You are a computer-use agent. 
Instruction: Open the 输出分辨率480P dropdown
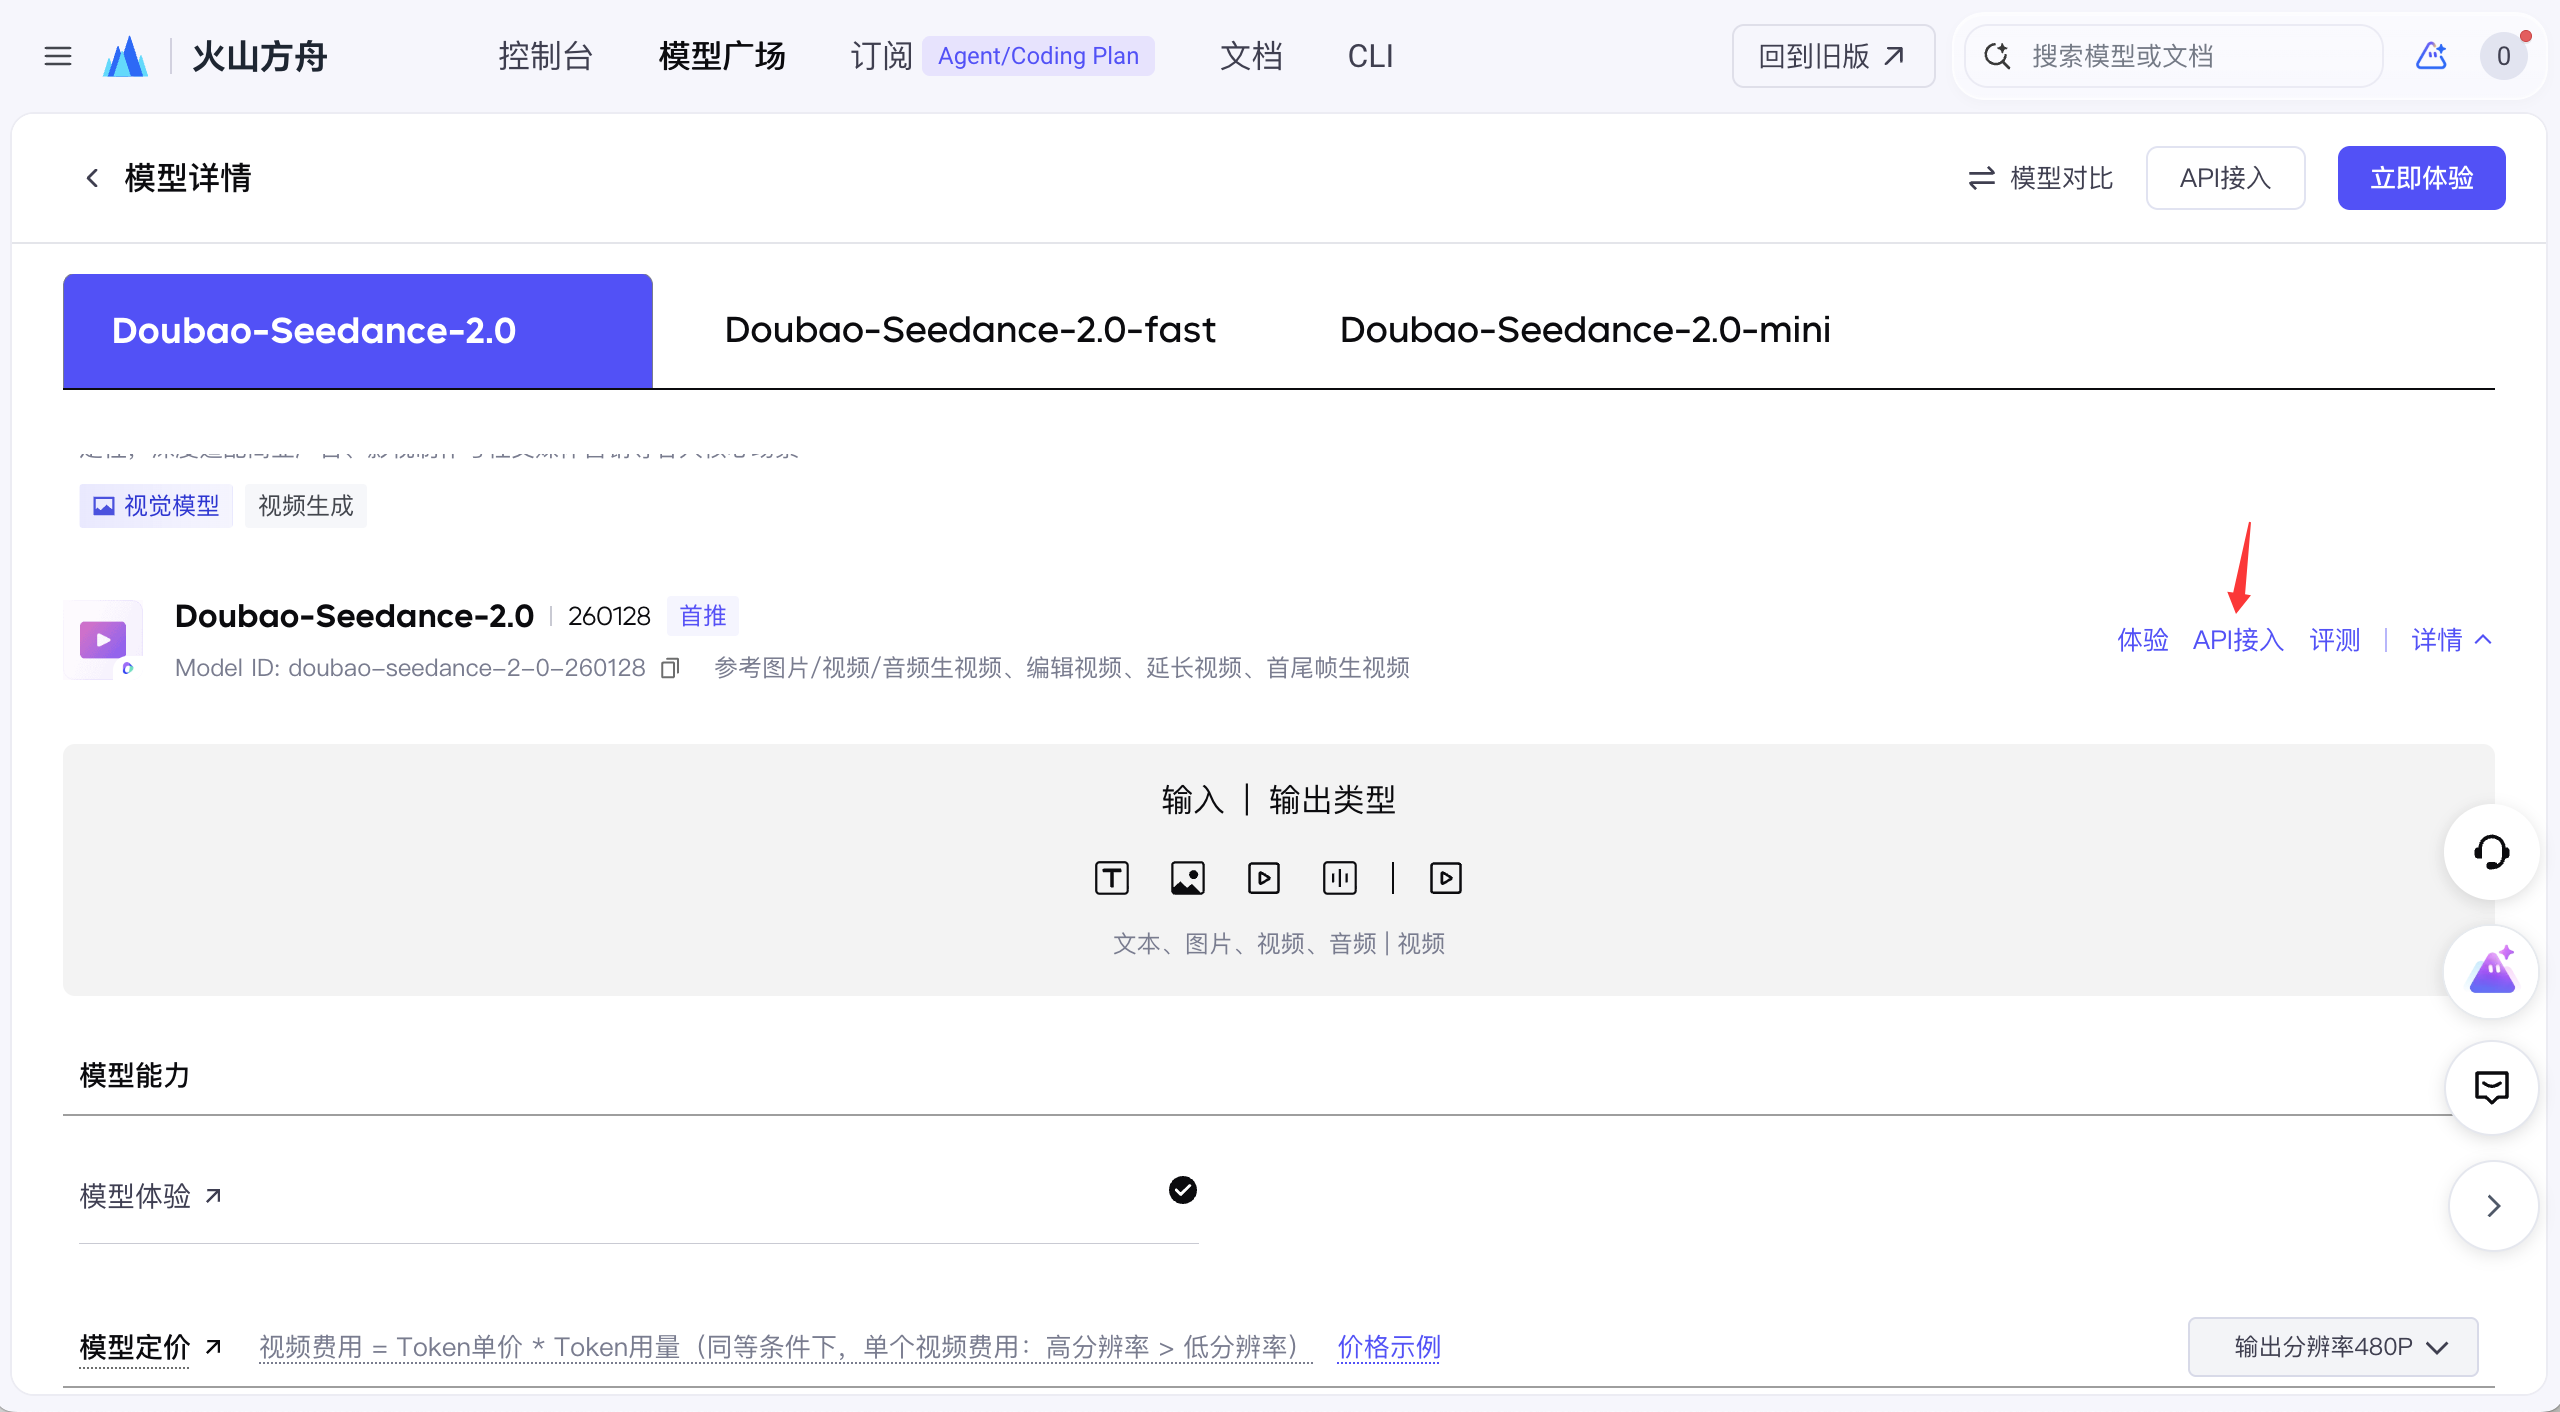pos(2333,1347)
